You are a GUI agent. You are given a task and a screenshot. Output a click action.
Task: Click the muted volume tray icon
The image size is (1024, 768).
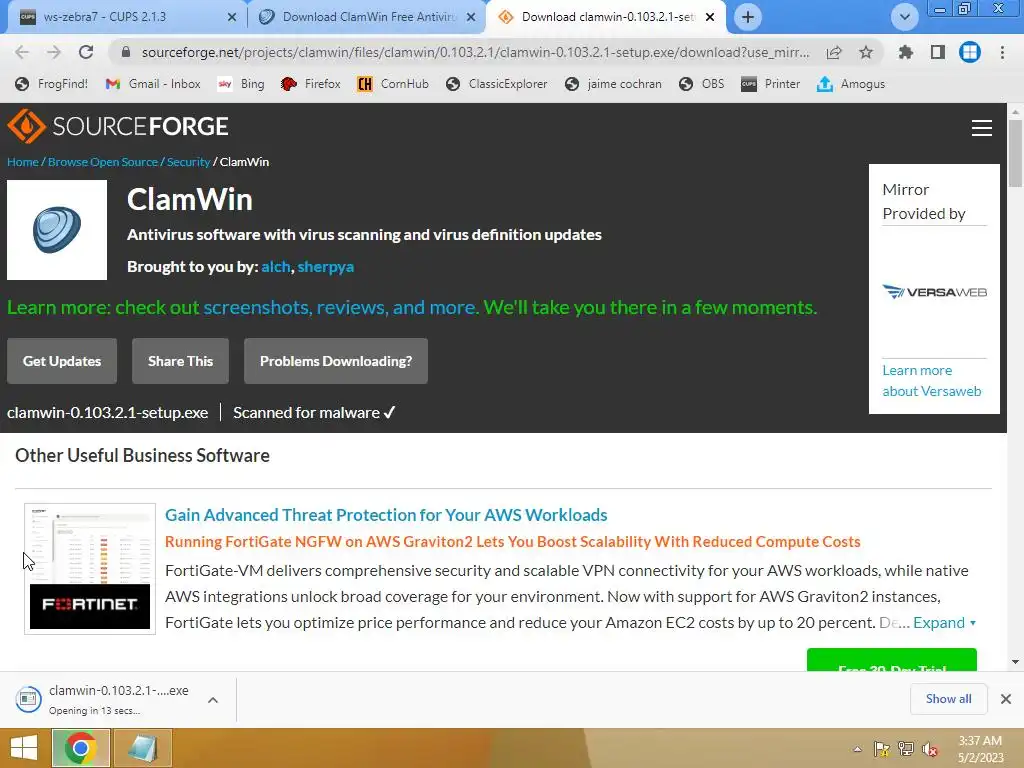pyautogui.click(x=930, y=749)
